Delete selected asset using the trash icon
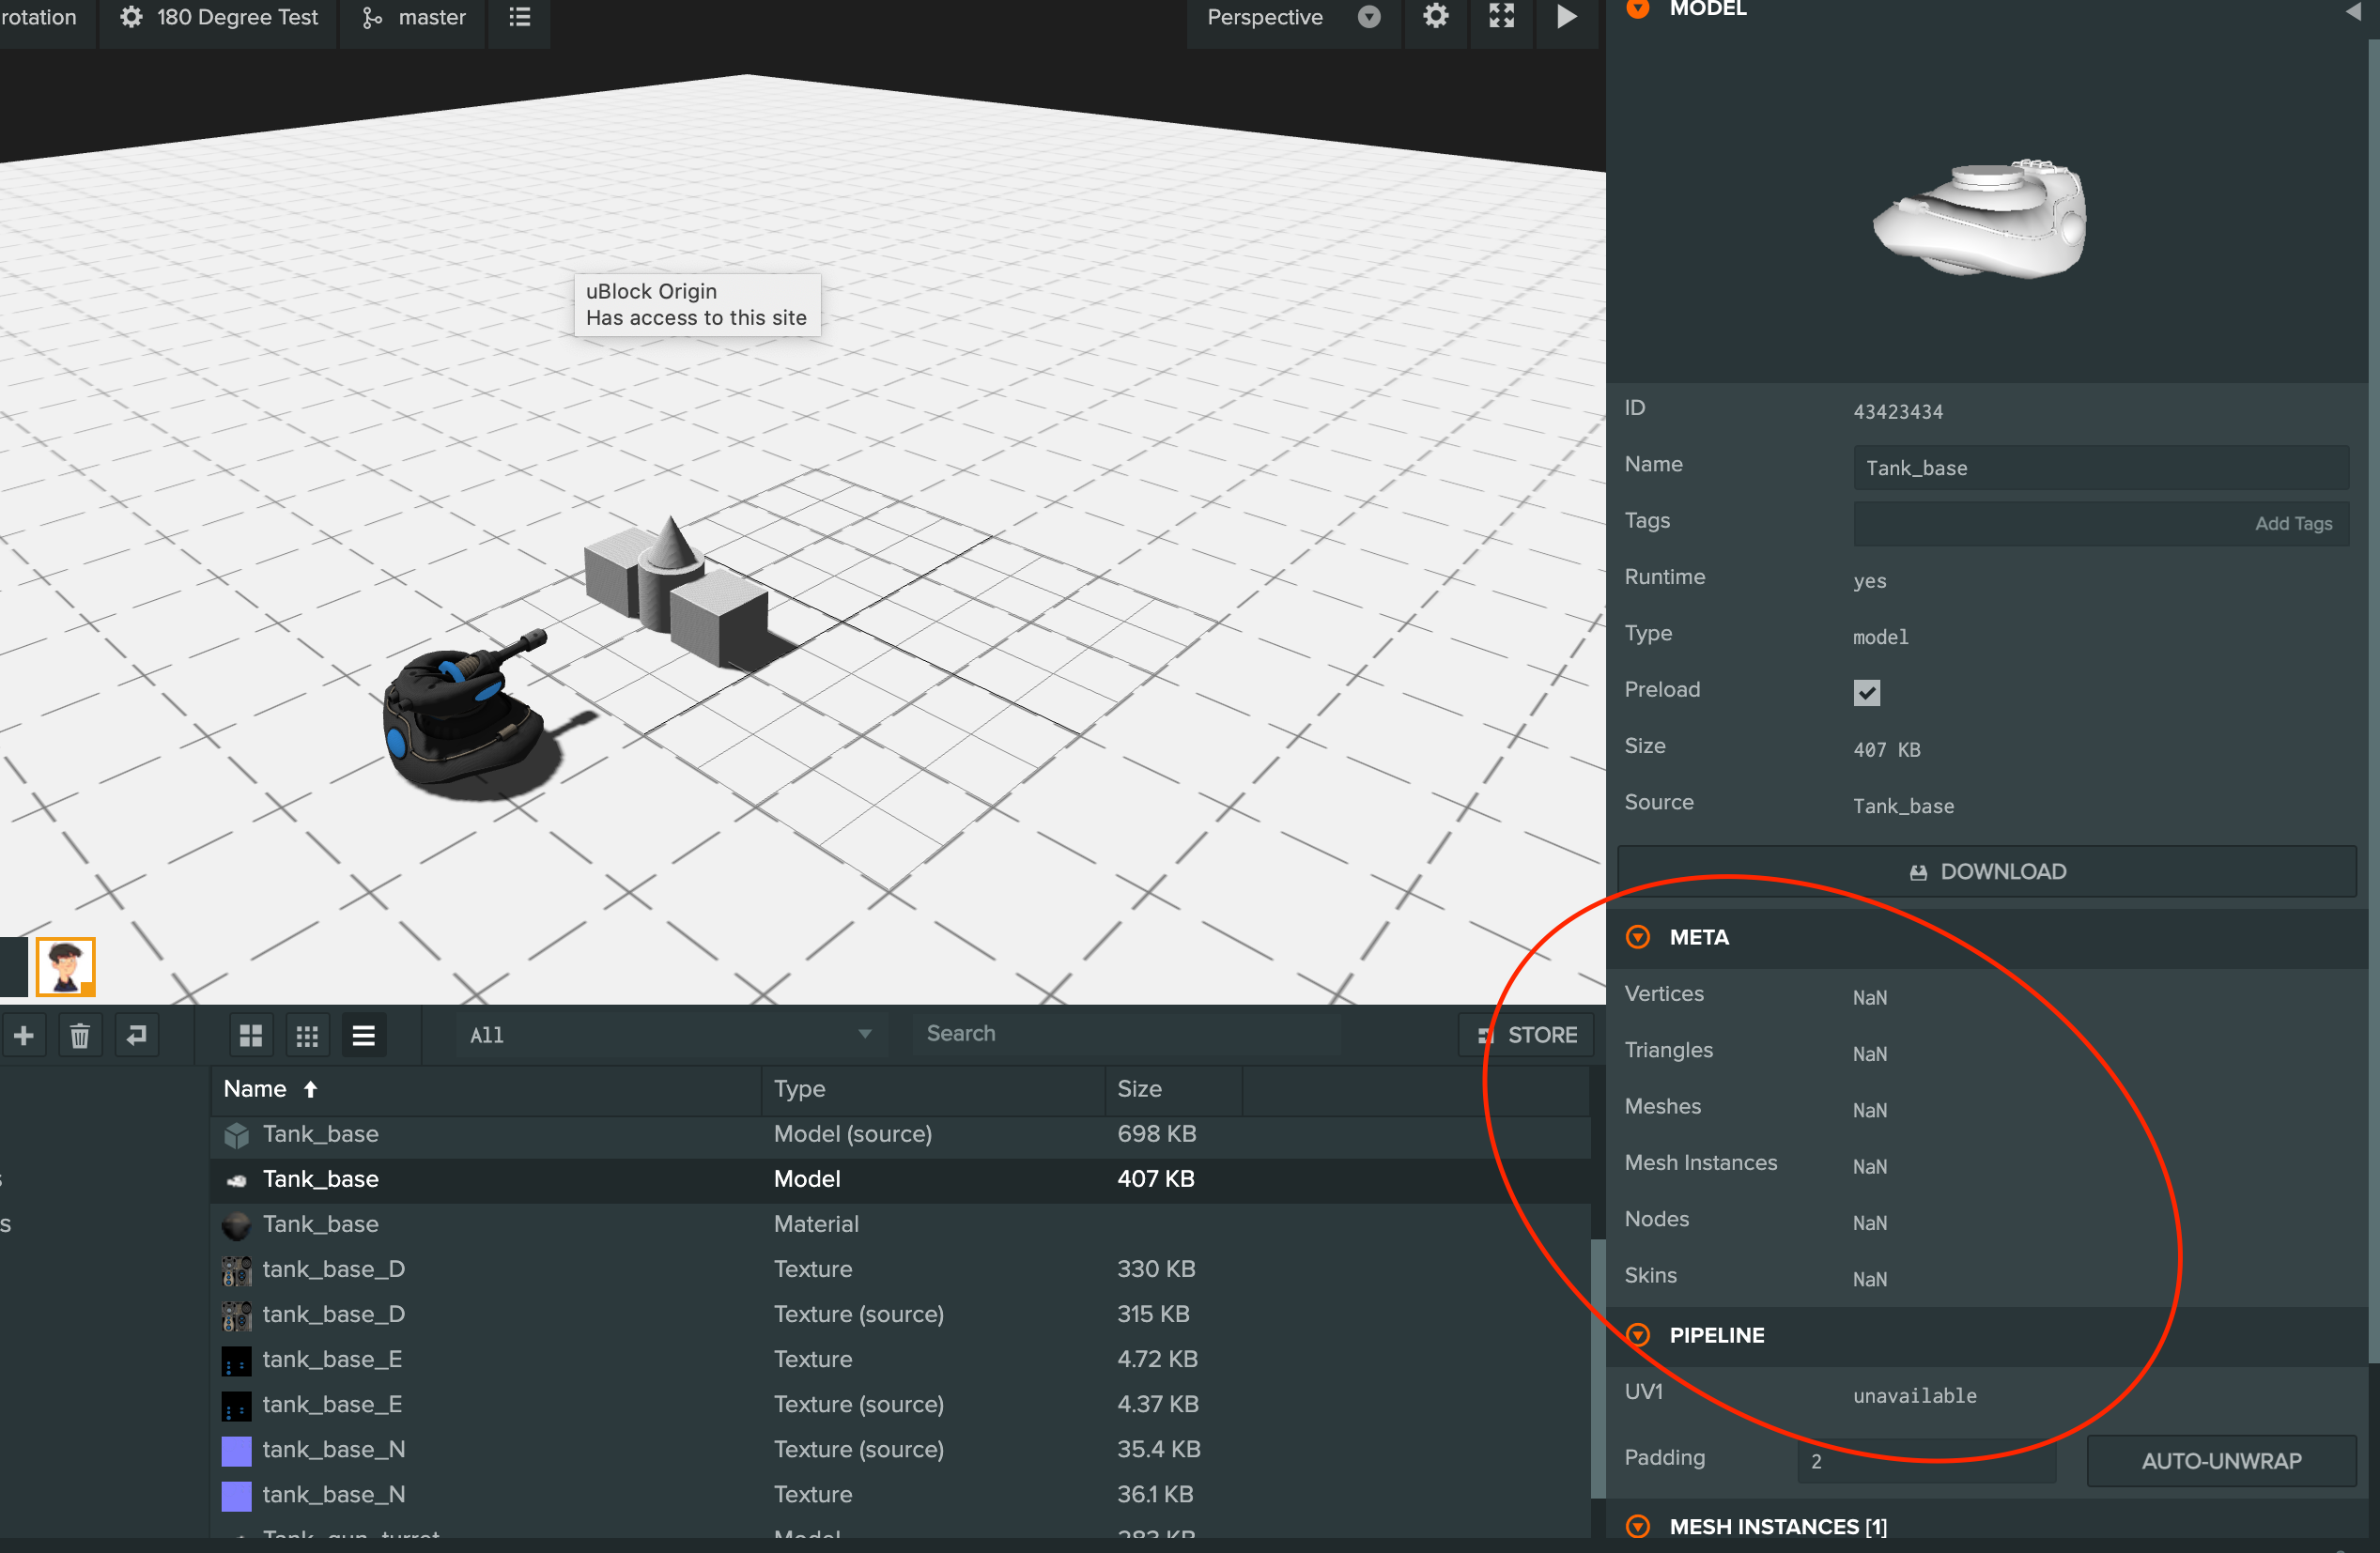This screenshot has height=1553, width=2380. [x=80, y=1034]
